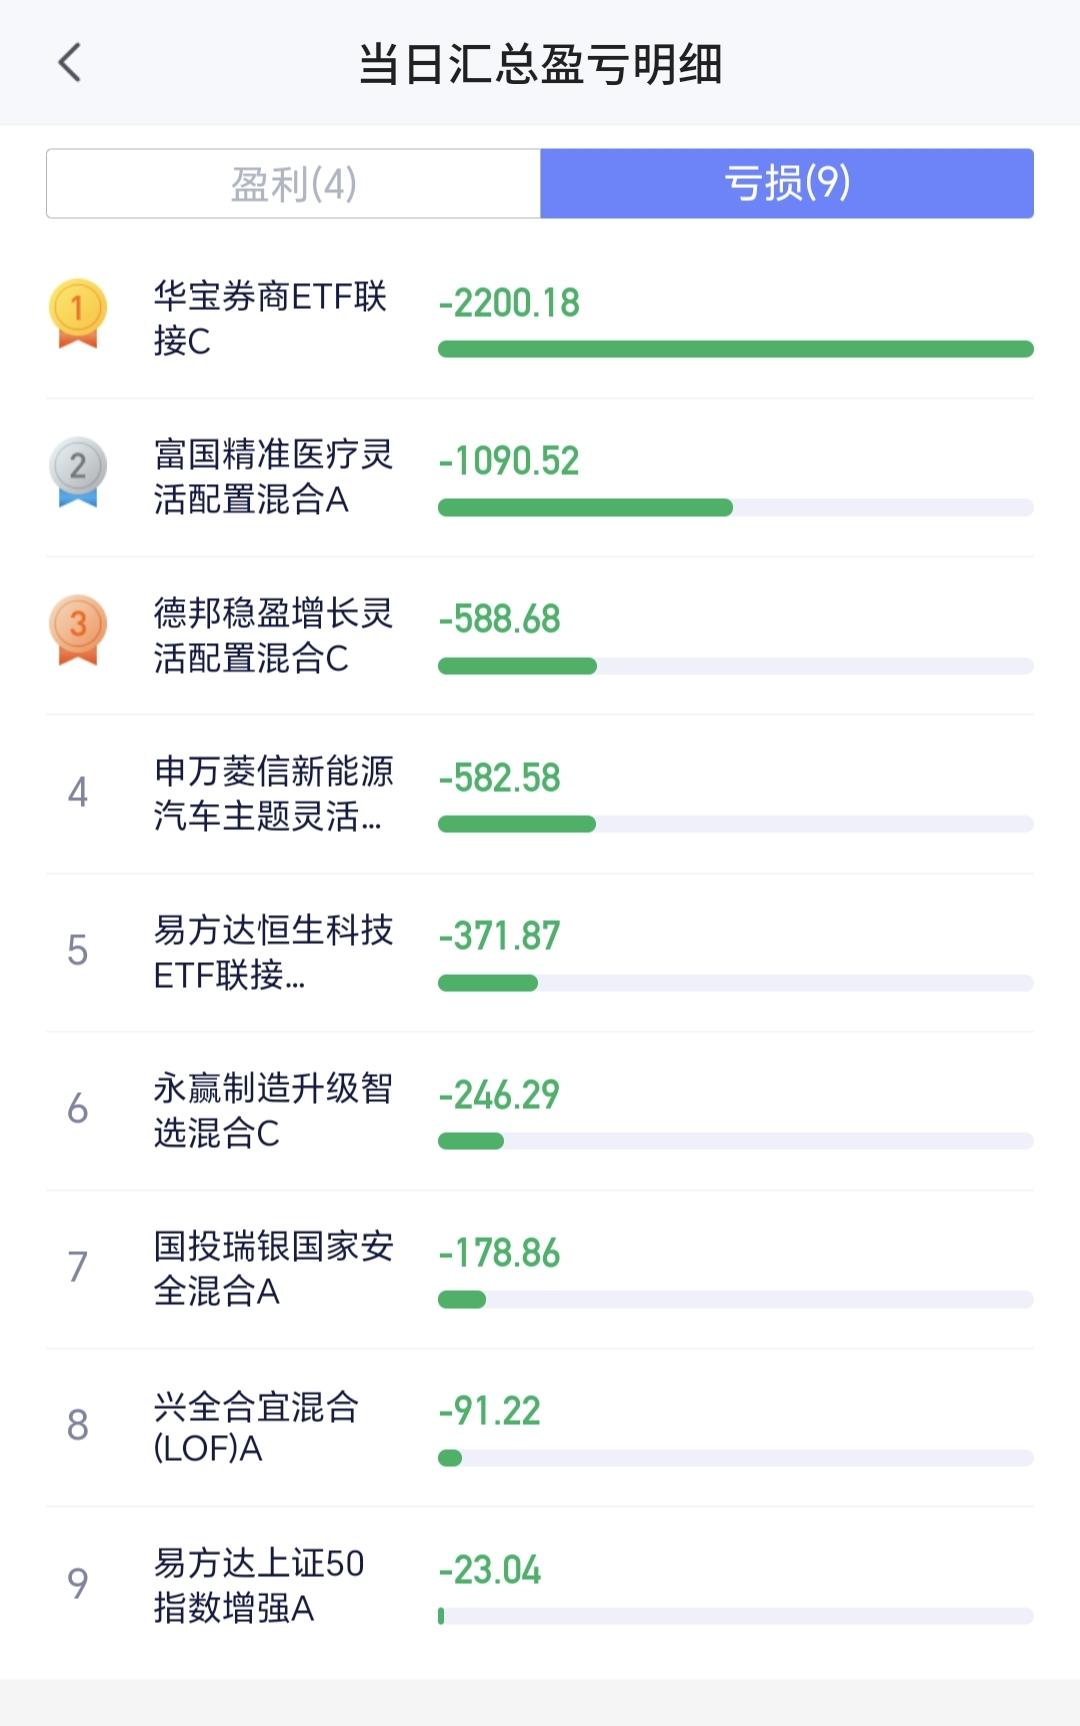Viewport: 1080px width, 1726px height.
Task: Click the gold rank 1 medal
Action: [x=78, y=314]
